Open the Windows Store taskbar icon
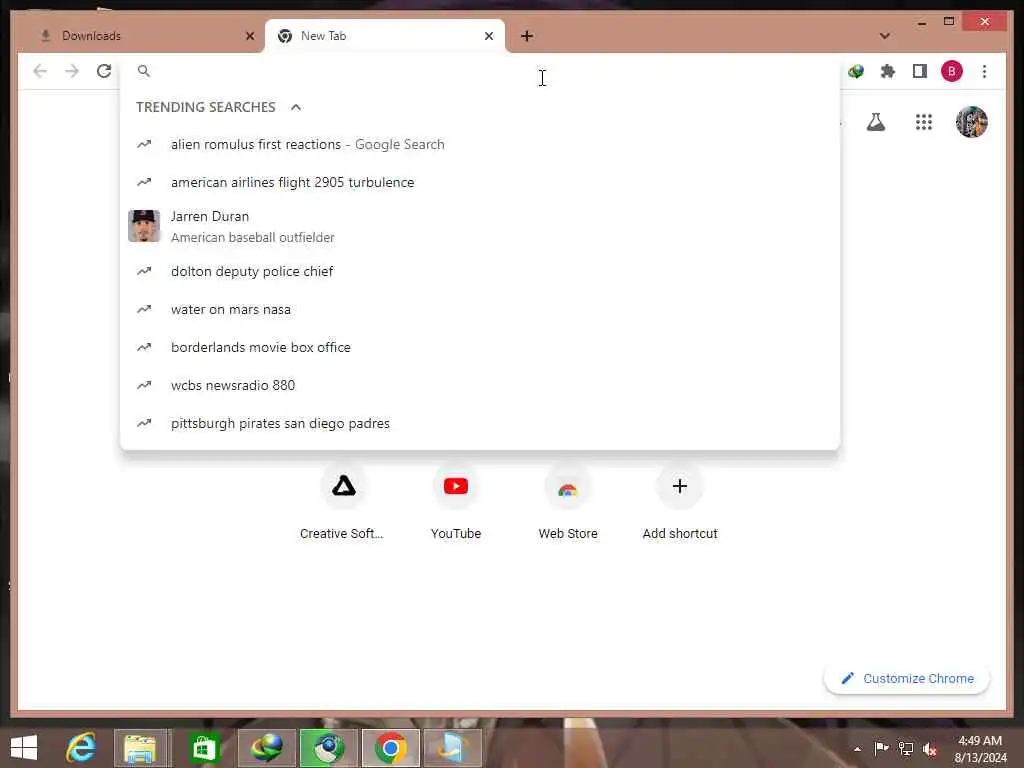 pyautogui.click(x=204, y=748)
